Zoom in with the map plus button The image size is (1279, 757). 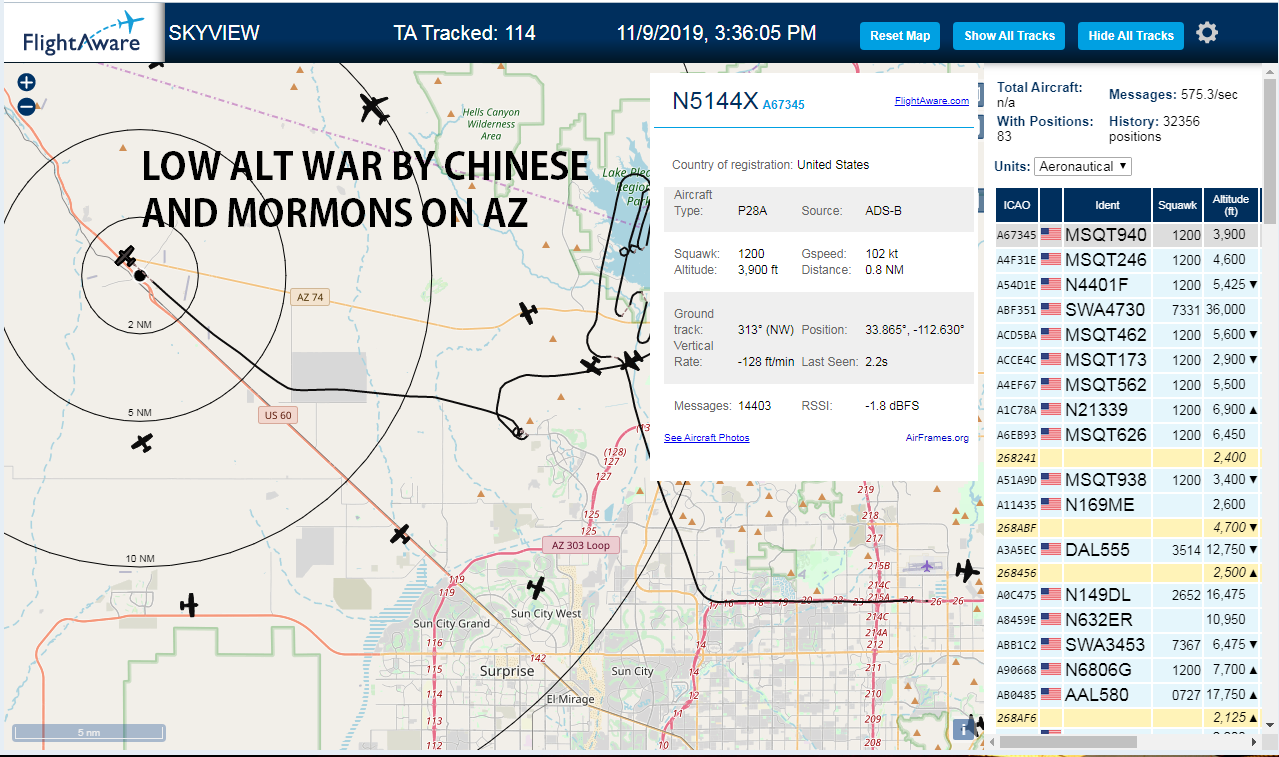pos(27,83)
